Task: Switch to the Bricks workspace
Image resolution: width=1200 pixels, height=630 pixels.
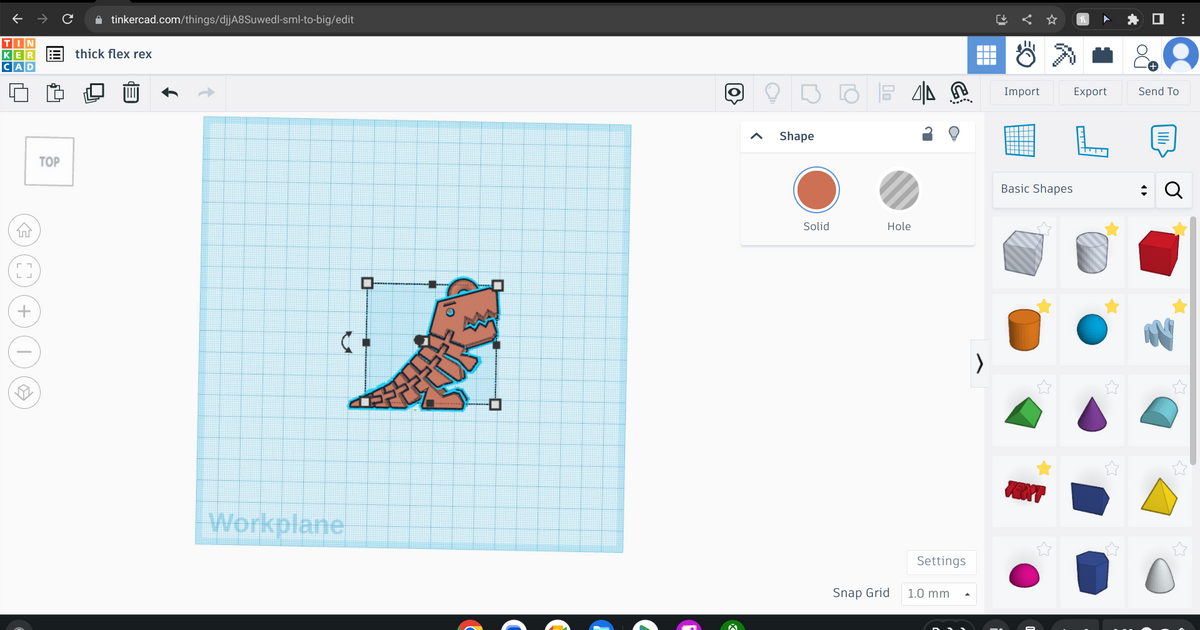Action: pyautogui.click(x=1102, y=56)
